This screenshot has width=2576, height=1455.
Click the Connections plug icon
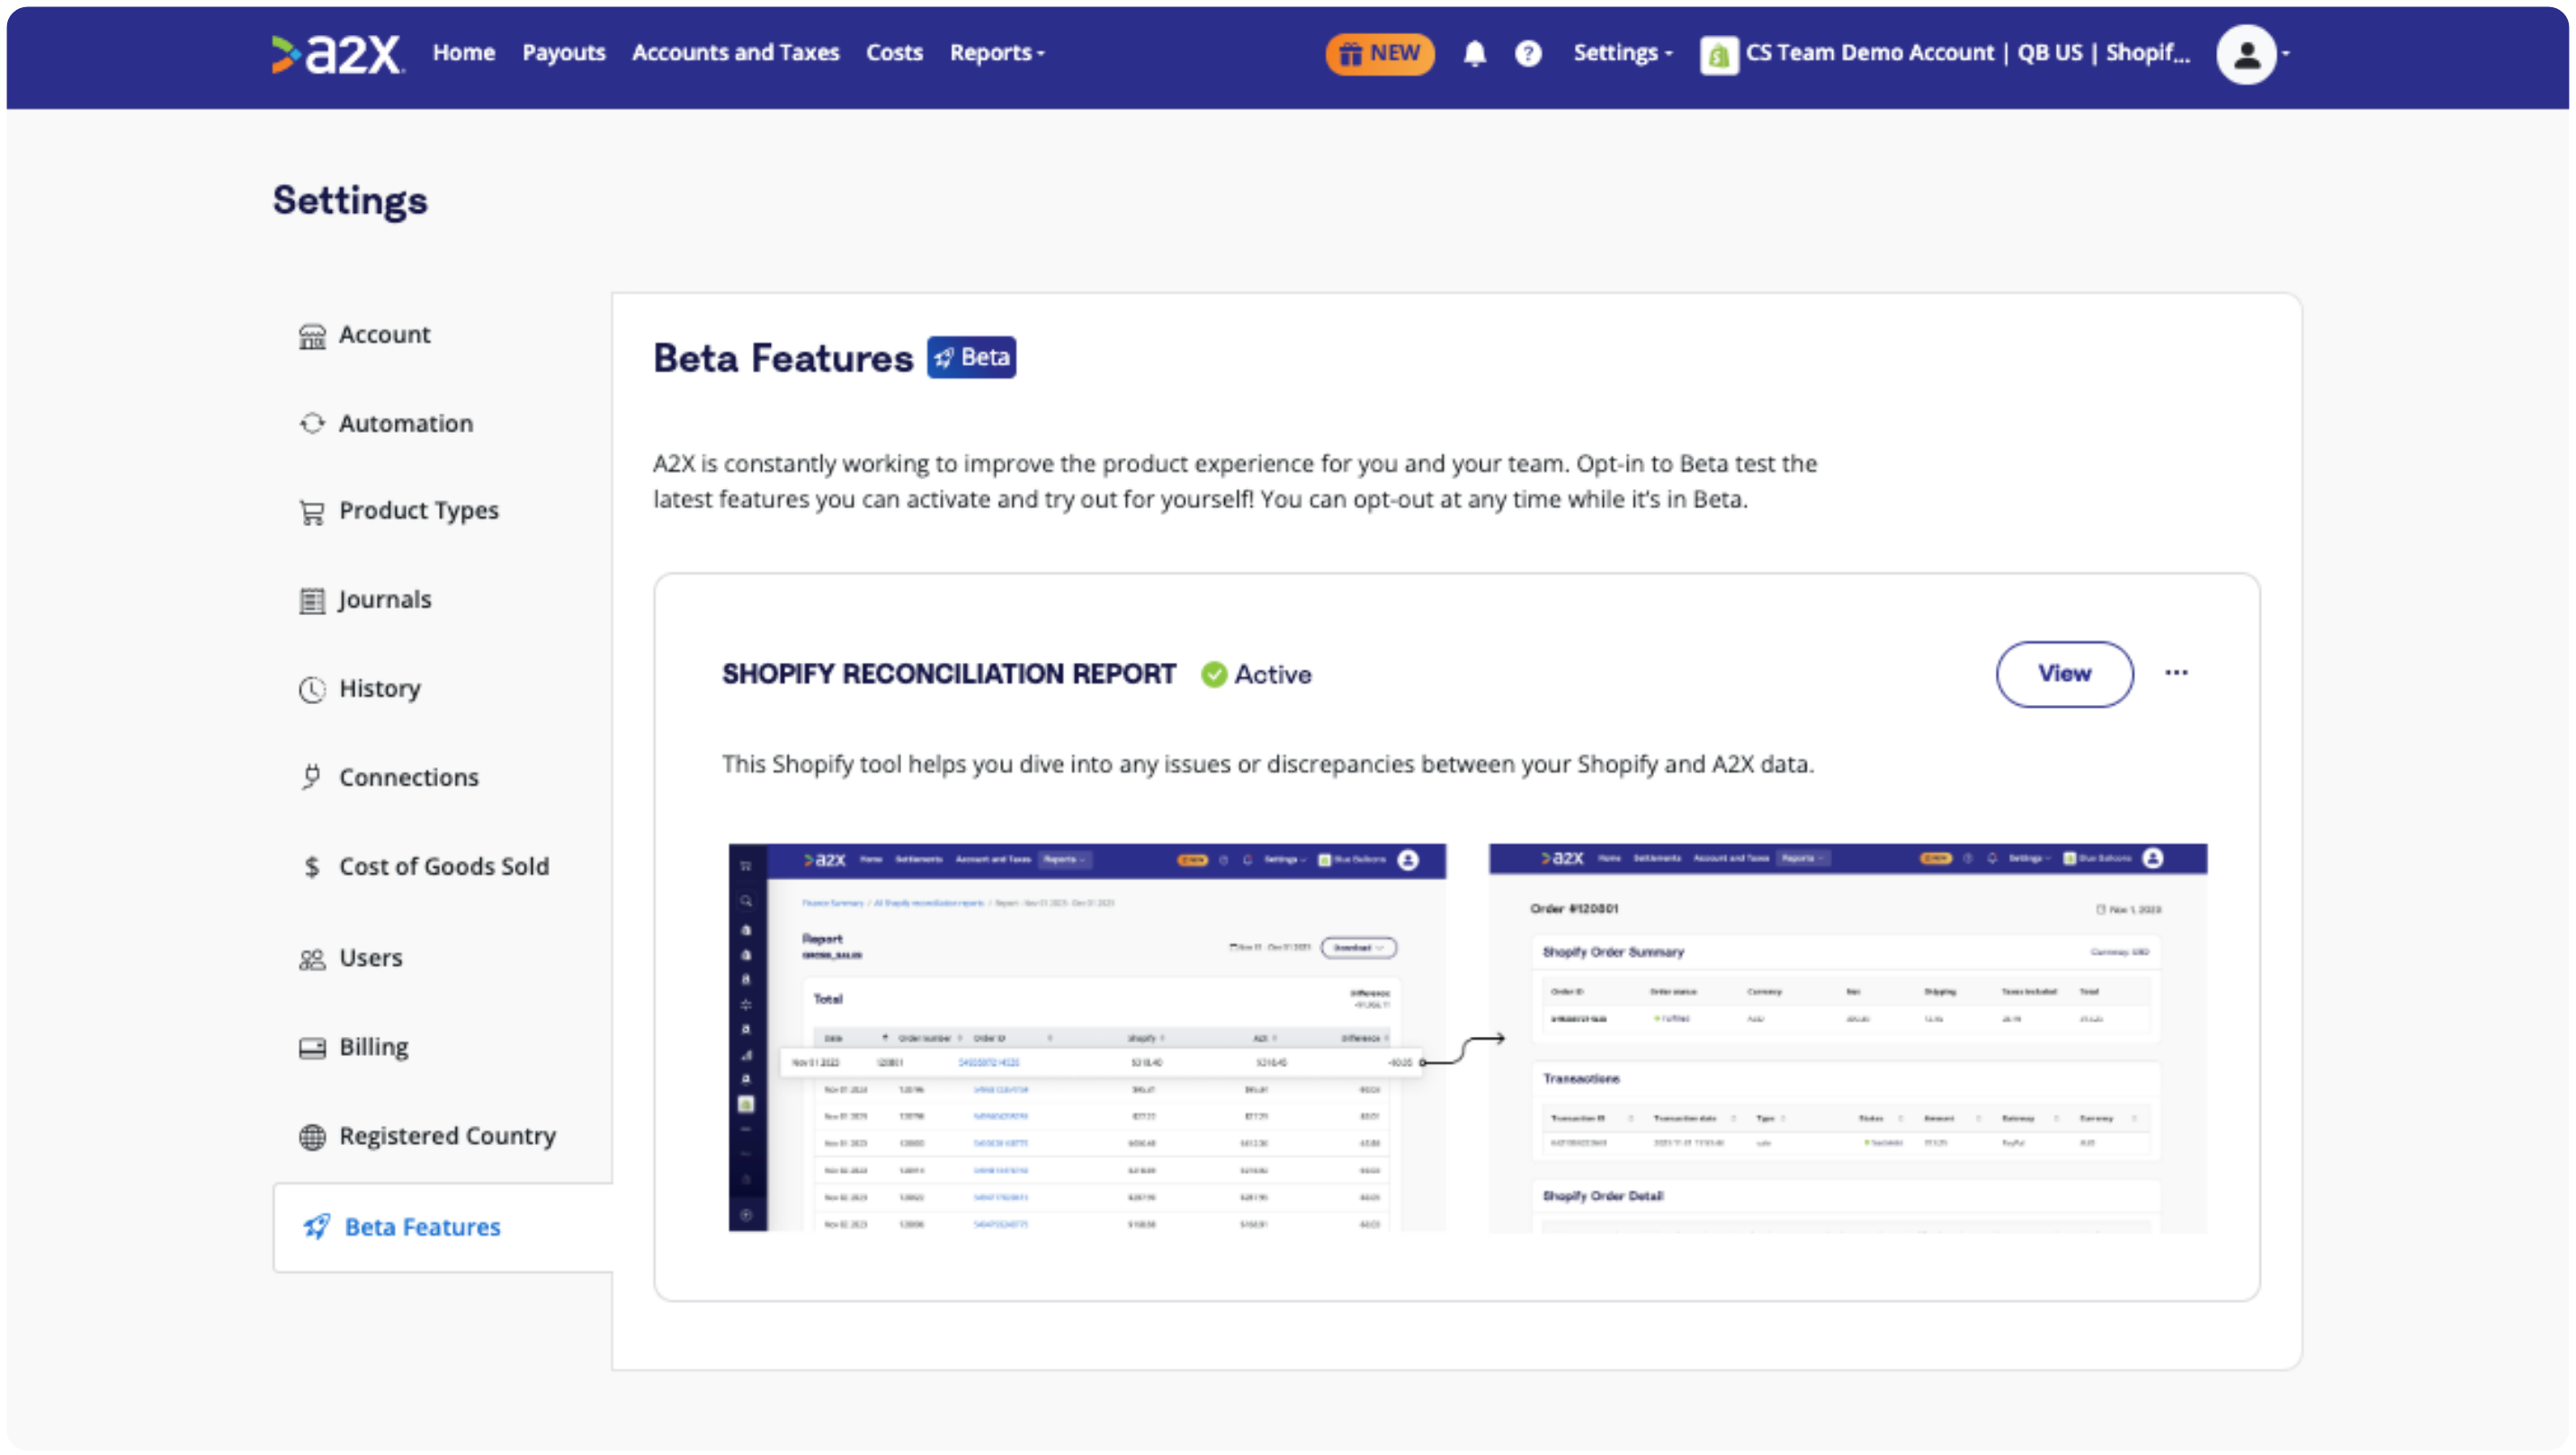[312, 777]
